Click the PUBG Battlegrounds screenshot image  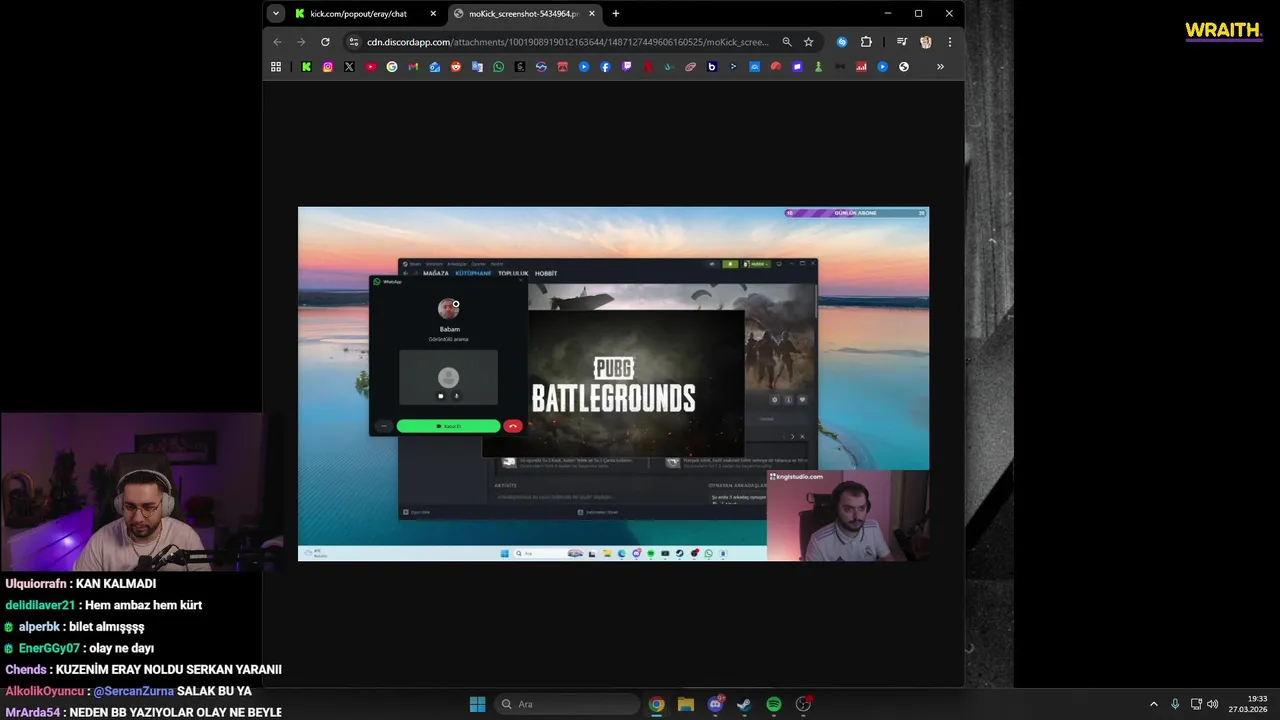[x=613, y=384]
